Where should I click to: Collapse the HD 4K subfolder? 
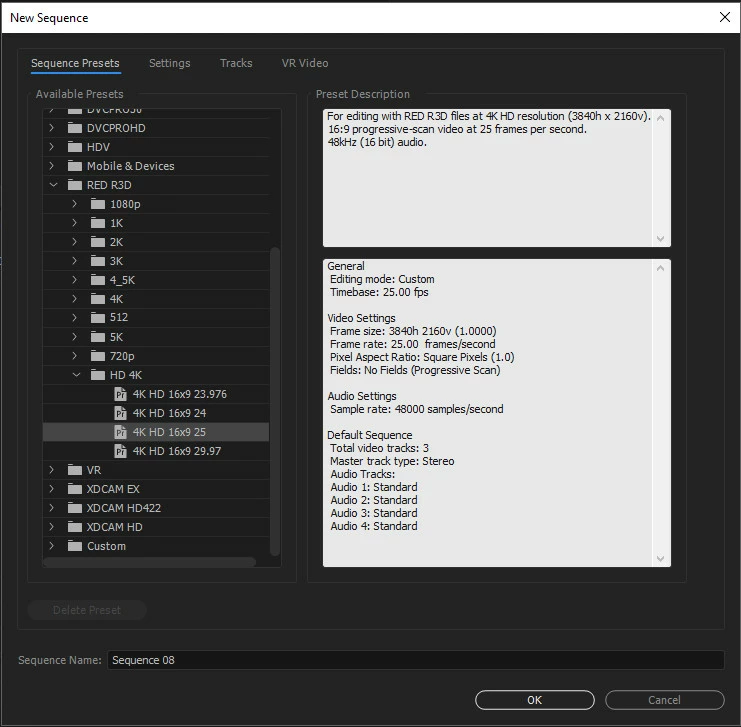(x=76, y=375)
